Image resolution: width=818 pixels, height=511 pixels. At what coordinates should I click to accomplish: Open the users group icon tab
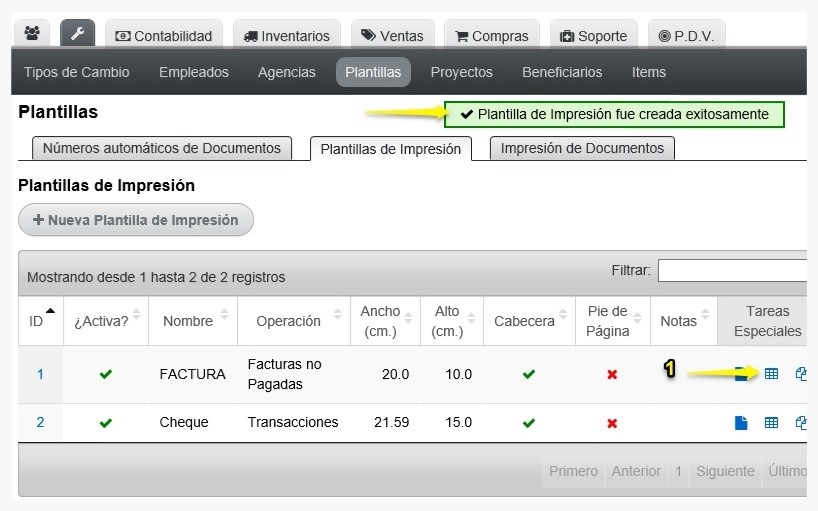click(32, 34)
